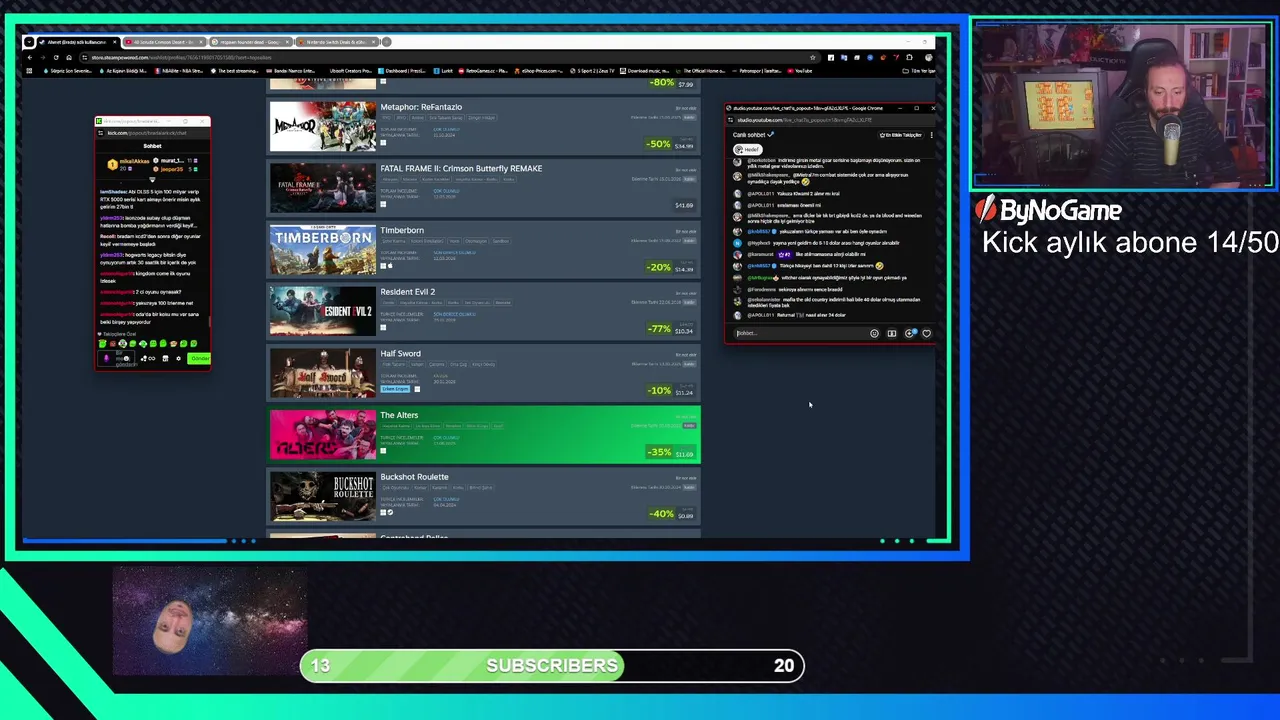1280x720 pixels.
Task: Click the browser reload icon
Action: click(55, 57)
